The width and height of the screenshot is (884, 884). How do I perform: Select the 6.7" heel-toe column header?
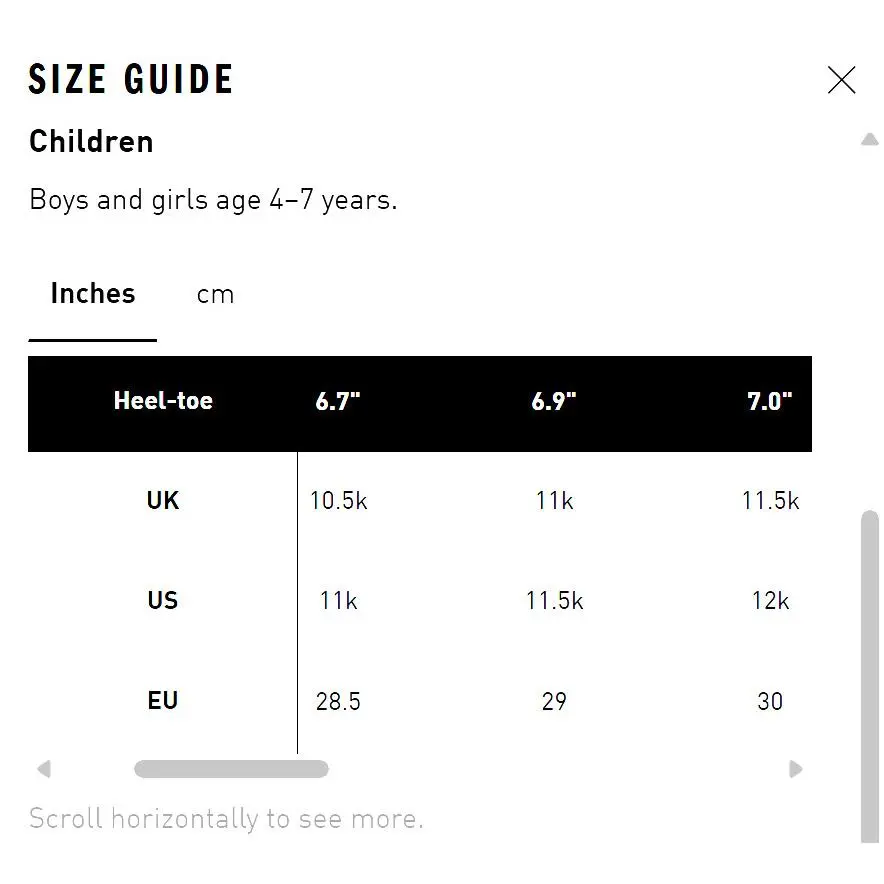(338, 401)
